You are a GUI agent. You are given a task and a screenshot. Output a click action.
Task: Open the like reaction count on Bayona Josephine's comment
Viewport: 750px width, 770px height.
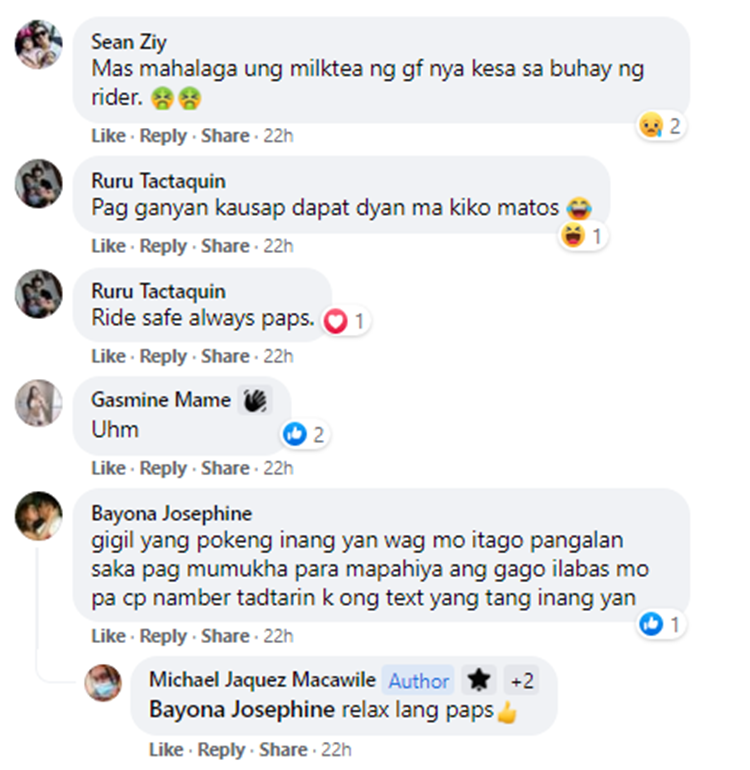click(661, 624)
